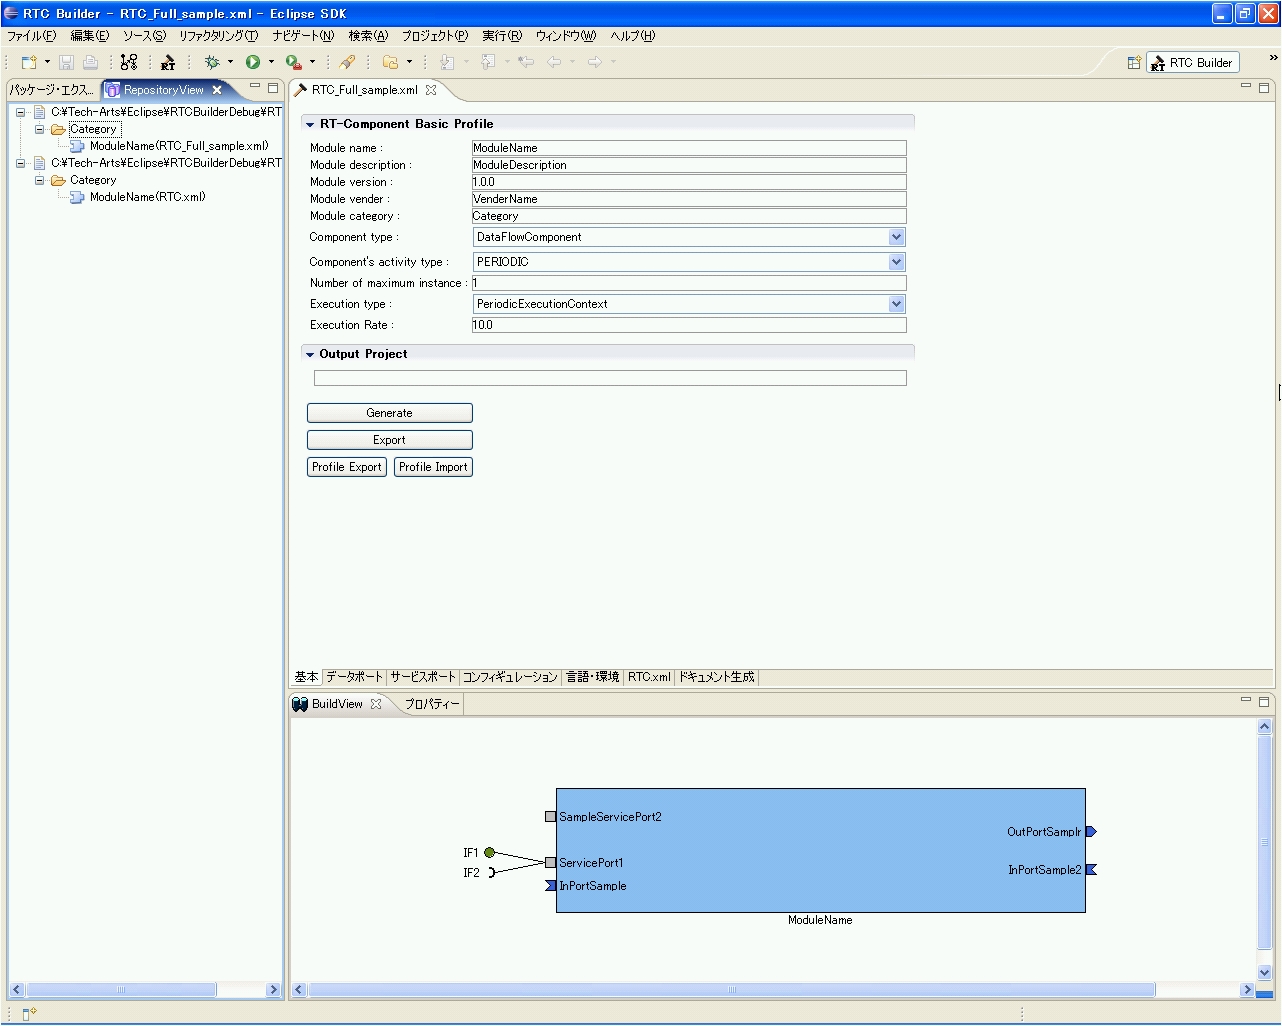Collapse the RT-Component Basic Profile section
Screen dimensions: 1282x1026
310,125
